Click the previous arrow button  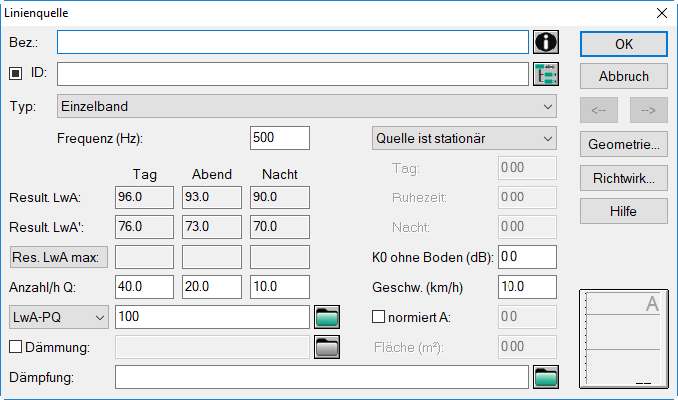click(599, 110)
